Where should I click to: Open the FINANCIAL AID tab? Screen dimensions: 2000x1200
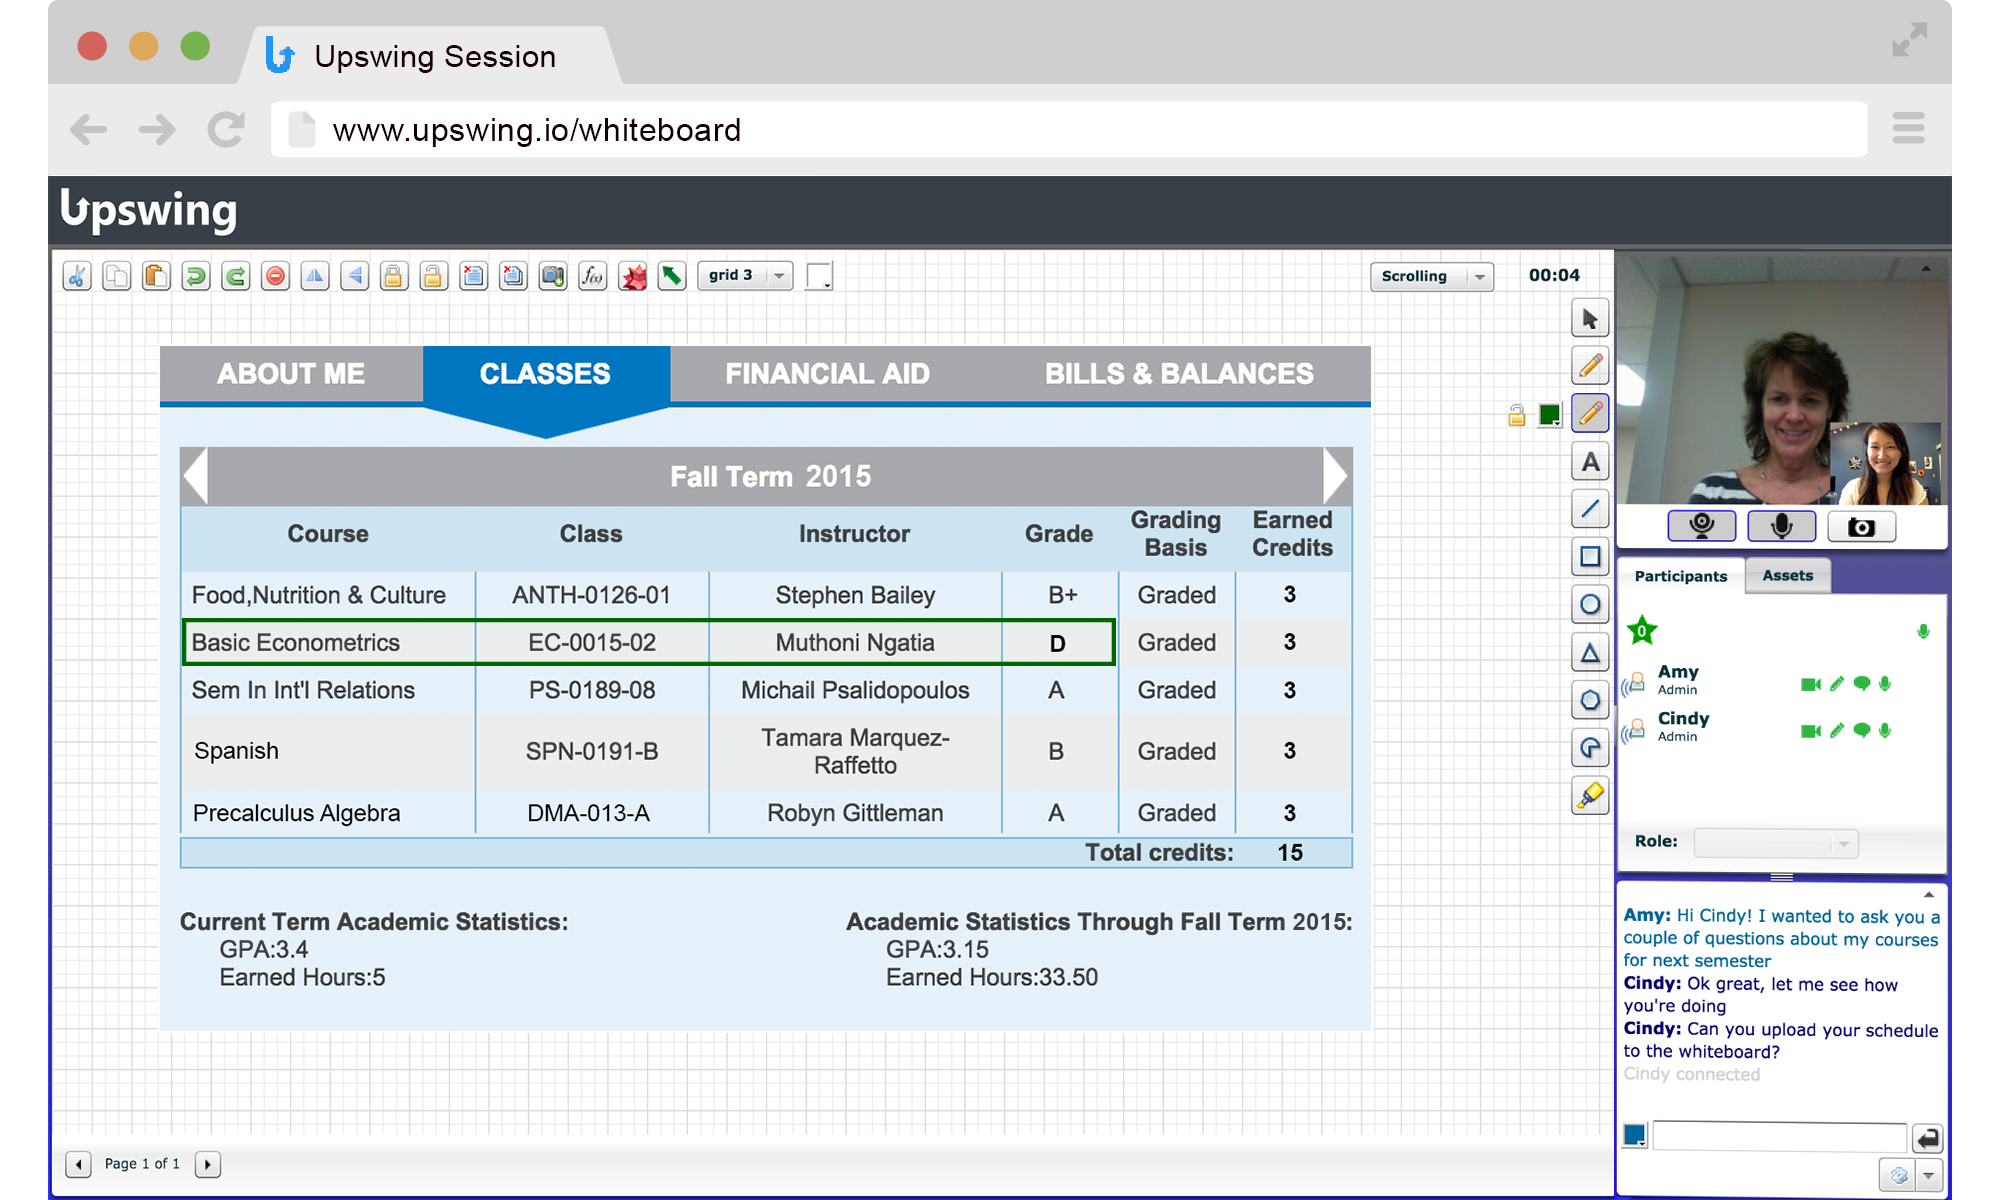click(827, 374)
